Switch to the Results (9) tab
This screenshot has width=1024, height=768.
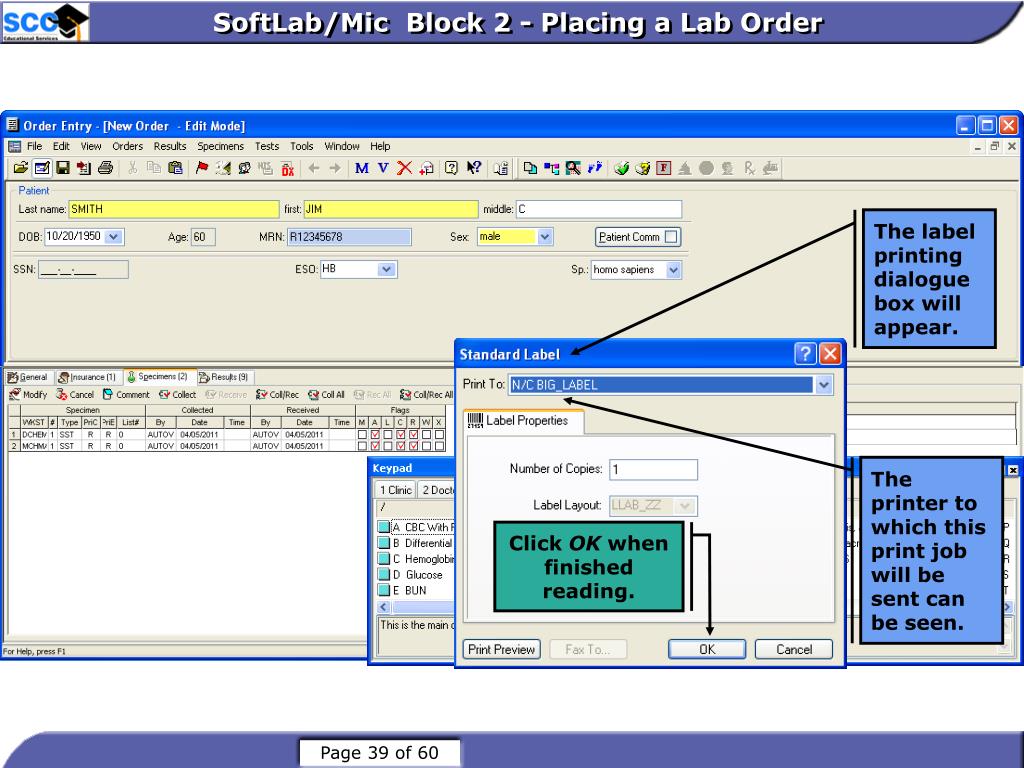223,377
